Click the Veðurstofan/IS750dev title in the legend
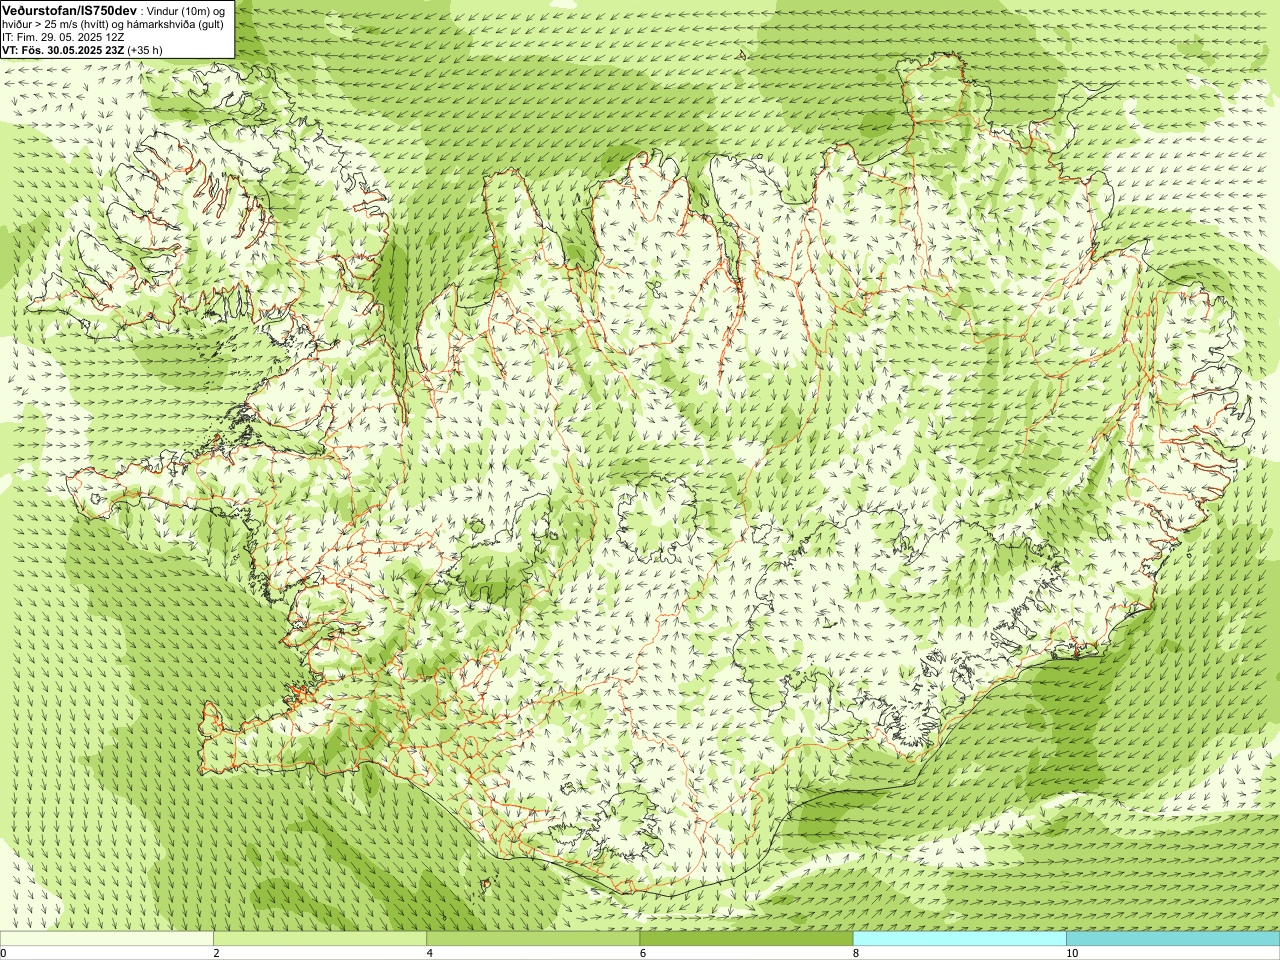Viewport: 1280px width, 960px height. pyautogui.click(x=70, y=9)
